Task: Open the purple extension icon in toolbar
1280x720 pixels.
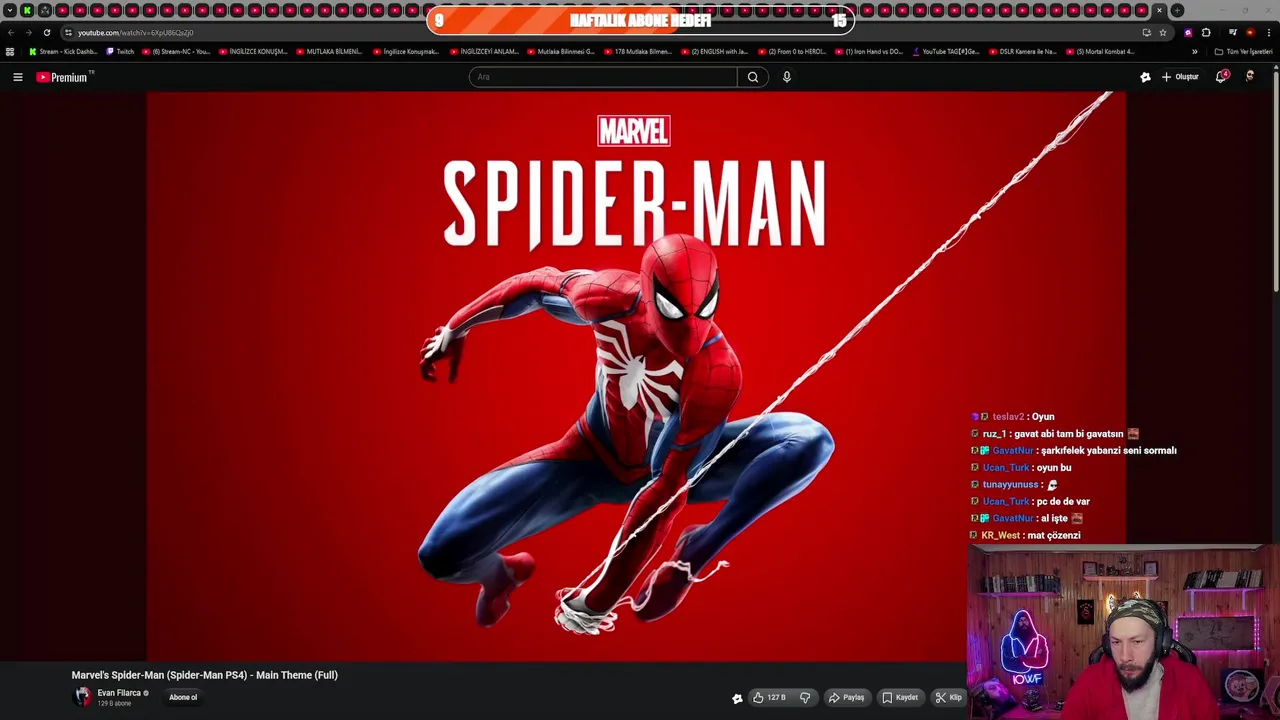Action: 1188,33
